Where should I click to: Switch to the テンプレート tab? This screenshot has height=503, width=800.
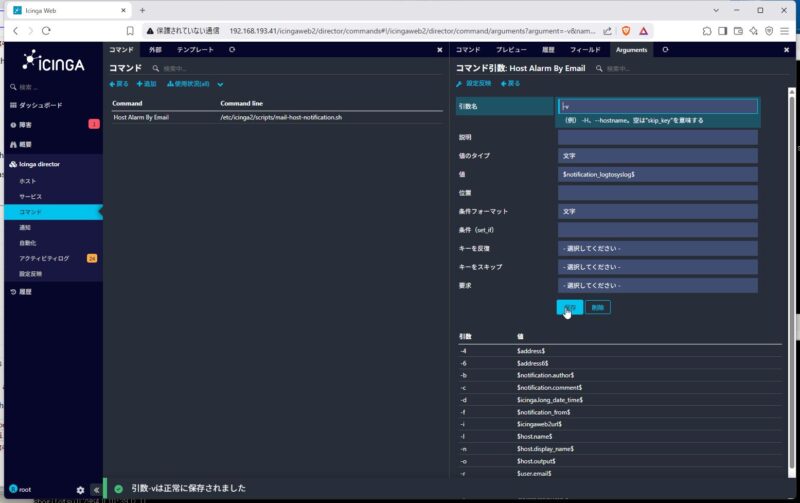(x=195, y=49)
